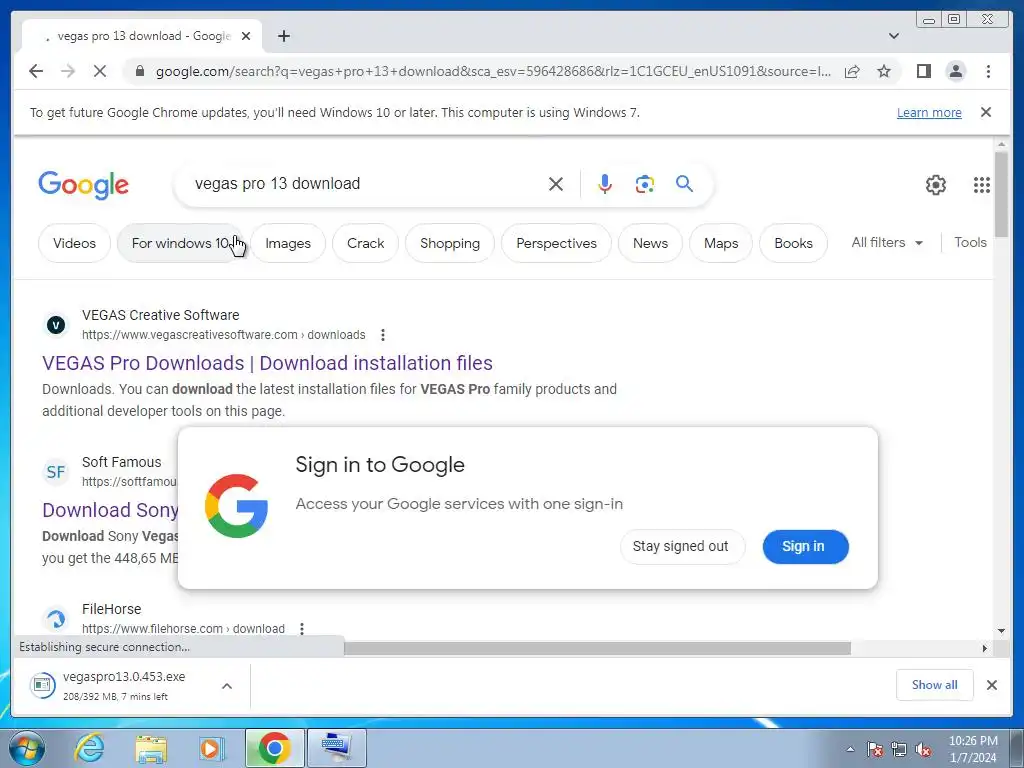
Task: Click the muted volume tray icon
Action: pos(923,749)
